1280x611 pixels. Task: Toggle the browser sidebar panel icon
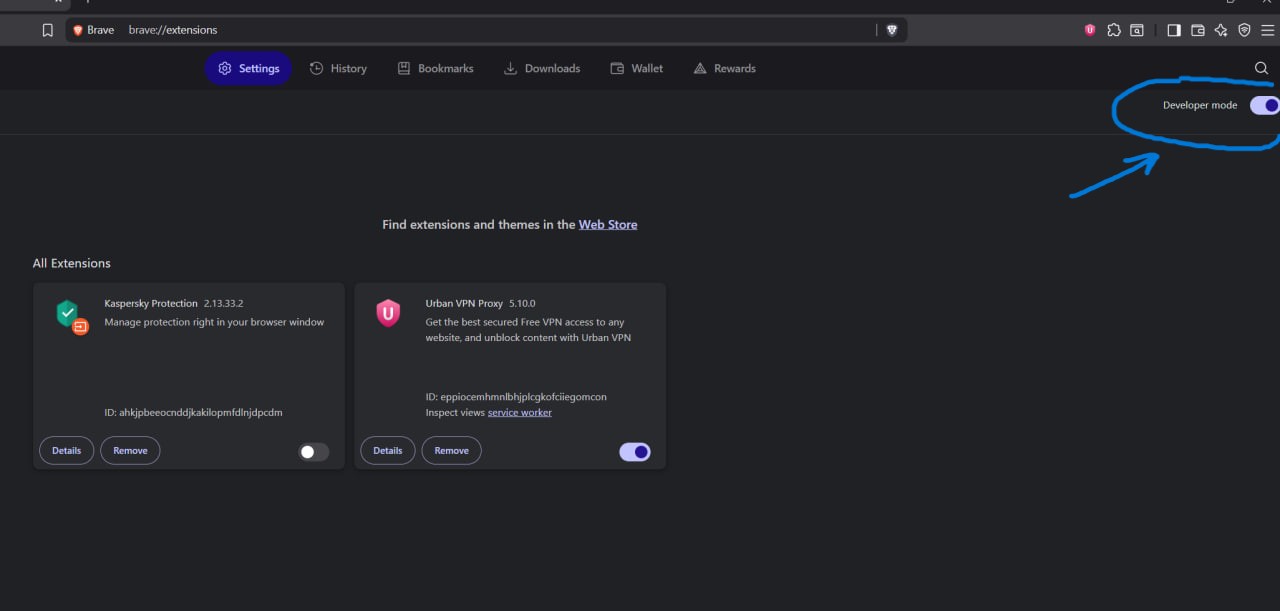point(1174,30)
